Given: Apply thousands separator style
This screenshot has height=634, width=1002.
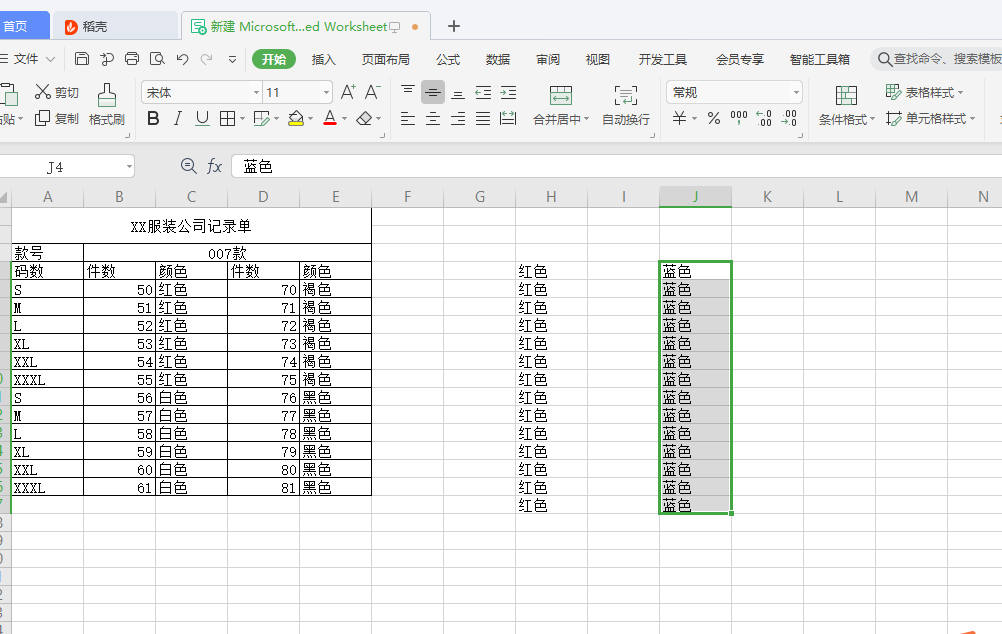Looking at the screenshot, I should click(x=739, y=118).
